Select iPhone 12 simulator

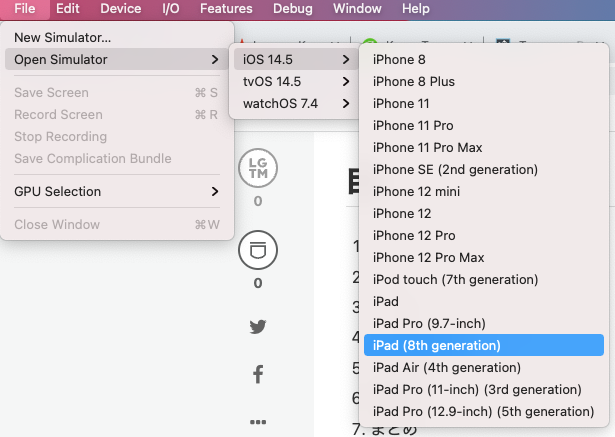pyautogui.click(x=484, y=213)
